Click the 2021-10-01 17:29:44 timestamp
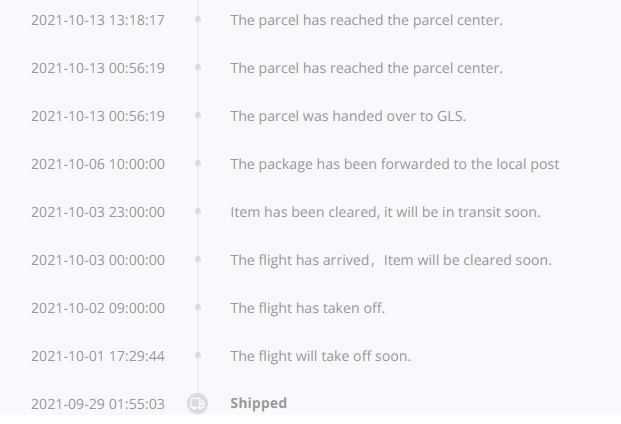The image size is (621, 424). click(x=98, y=355)
